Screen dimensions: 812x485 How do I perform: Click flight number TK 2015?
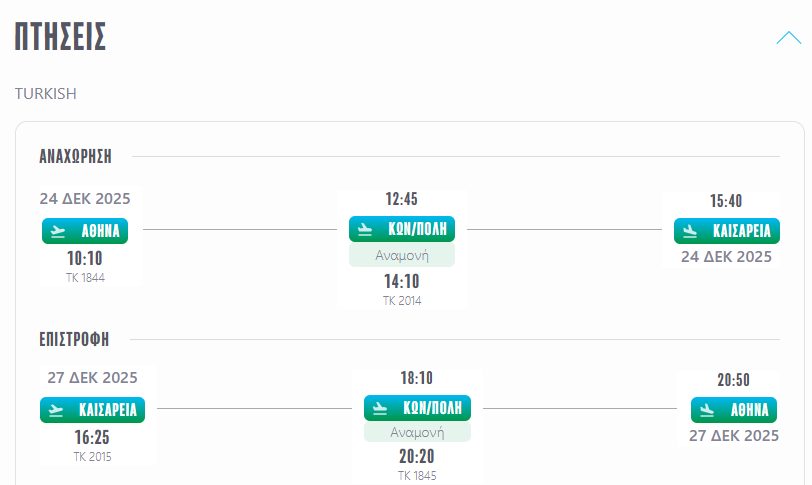coord(92,457)
